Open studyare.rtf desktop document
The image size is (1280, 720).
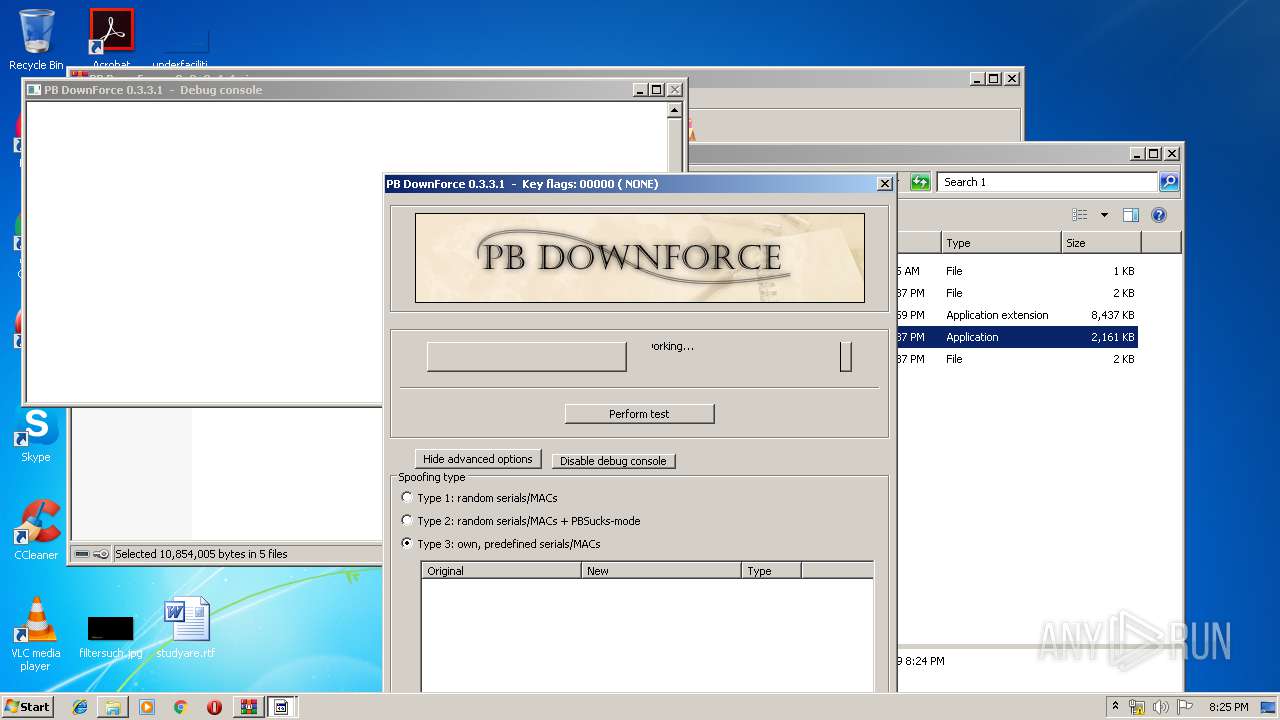(186, 628)
